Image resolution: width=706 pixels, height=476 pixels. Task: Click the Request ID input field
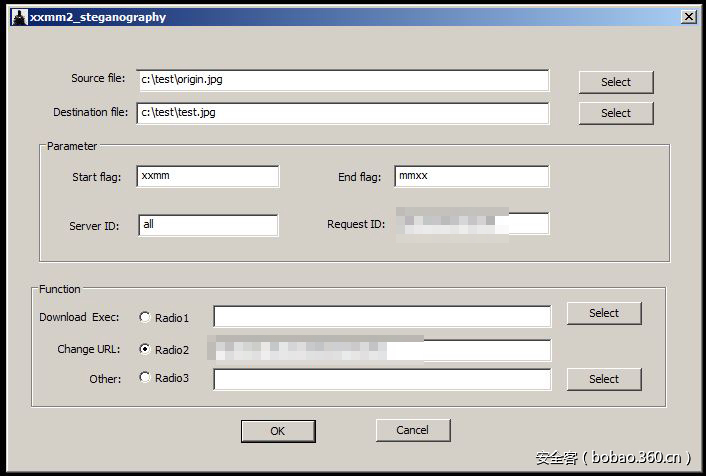(x=470, y=224)
